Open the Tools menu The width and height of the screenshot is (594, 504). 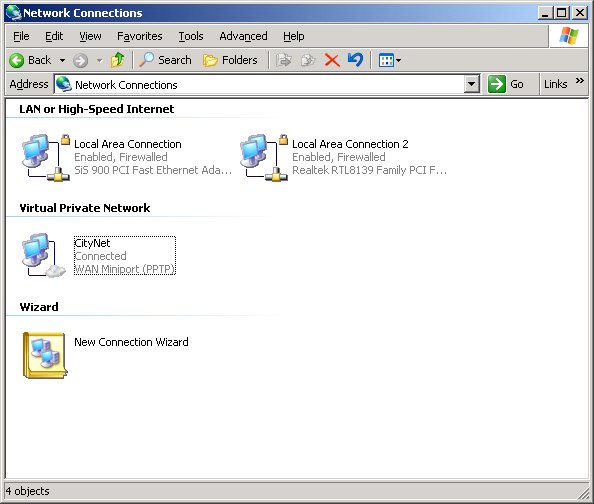[x=191, y=36]
